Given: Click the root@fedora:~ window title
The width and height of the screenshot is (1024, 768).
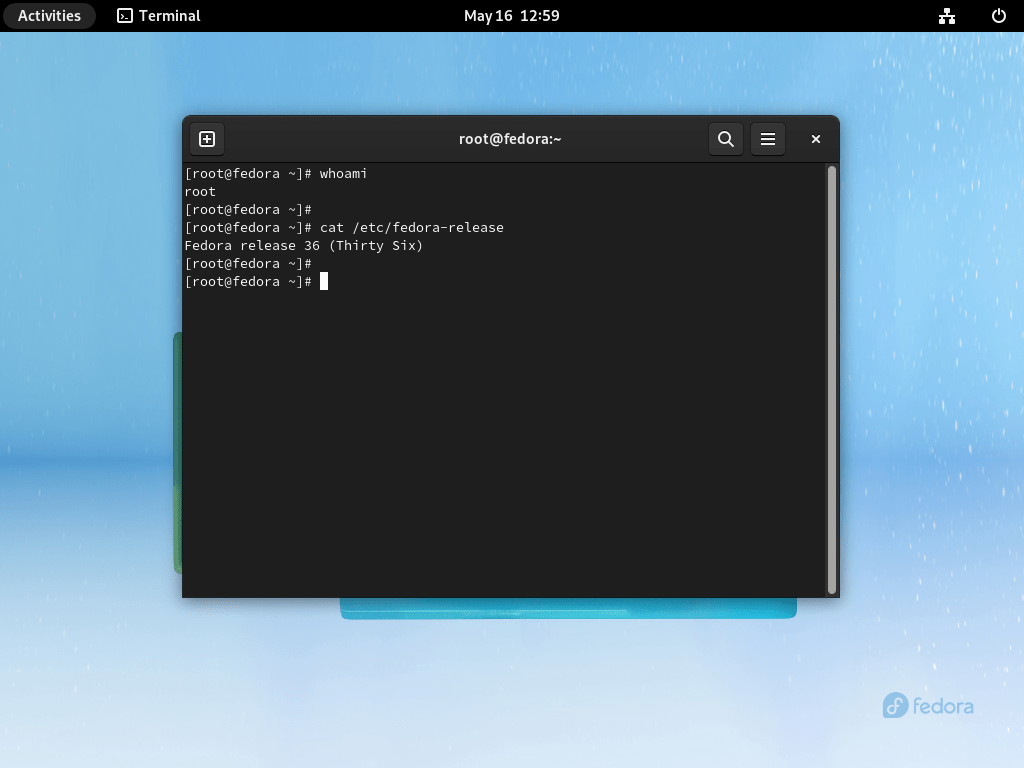Looking at the screenshot, I should [x=511, y=139].
